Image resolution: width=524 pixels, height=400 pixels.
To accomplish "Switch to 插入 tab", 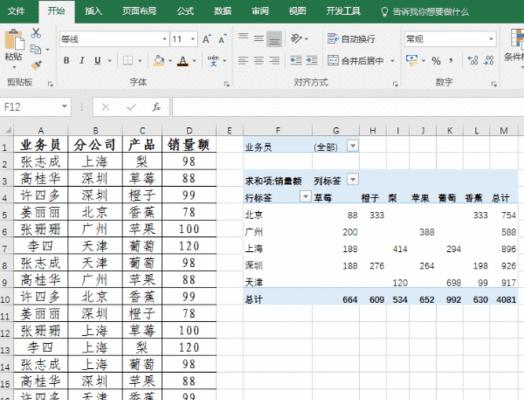I will coord(93,11).
